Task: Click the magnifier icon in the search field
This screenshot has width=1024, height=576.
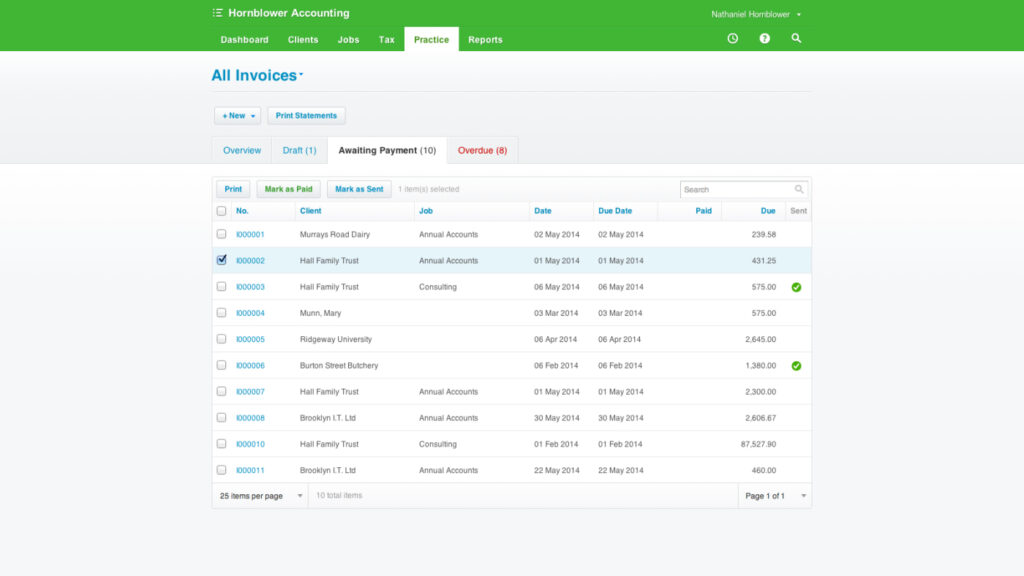Action: point(799,189)
